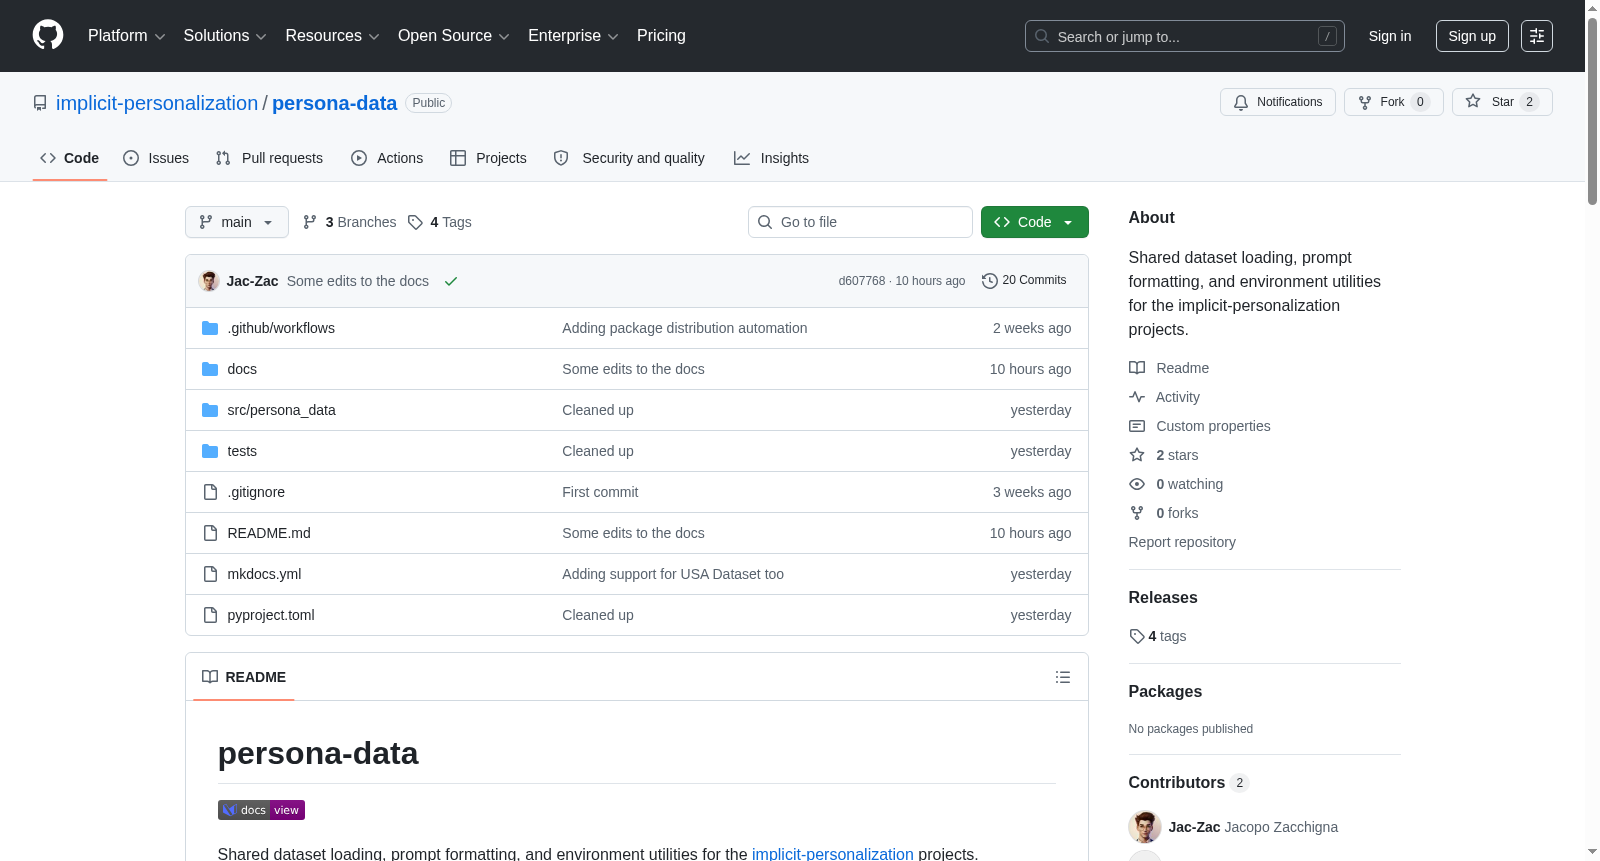Click the GitHub logo icon
This screenshot has width=1600, height=861.
coord(48,36)
